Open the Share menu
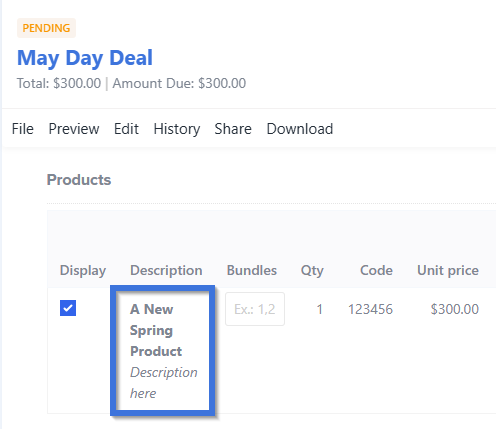Viewport: 496px width, 429px height. point(233,129)
